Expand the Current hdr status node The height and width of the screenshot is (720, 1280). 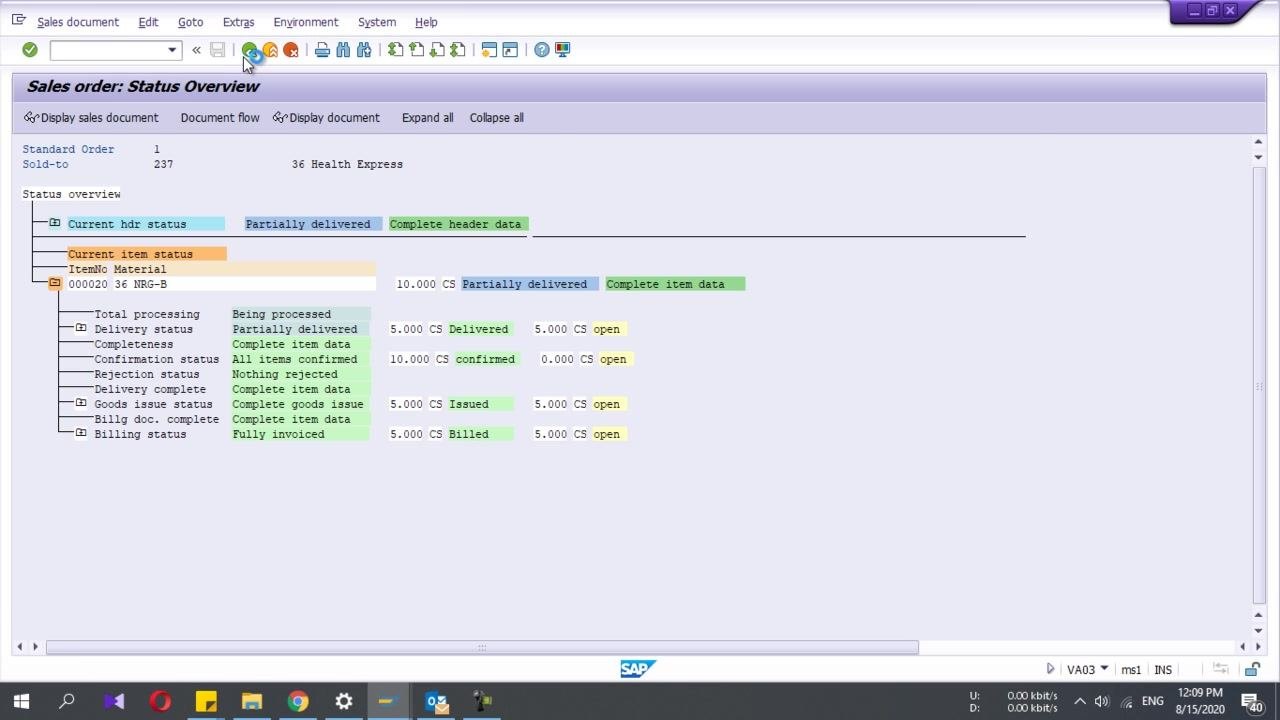55,223
